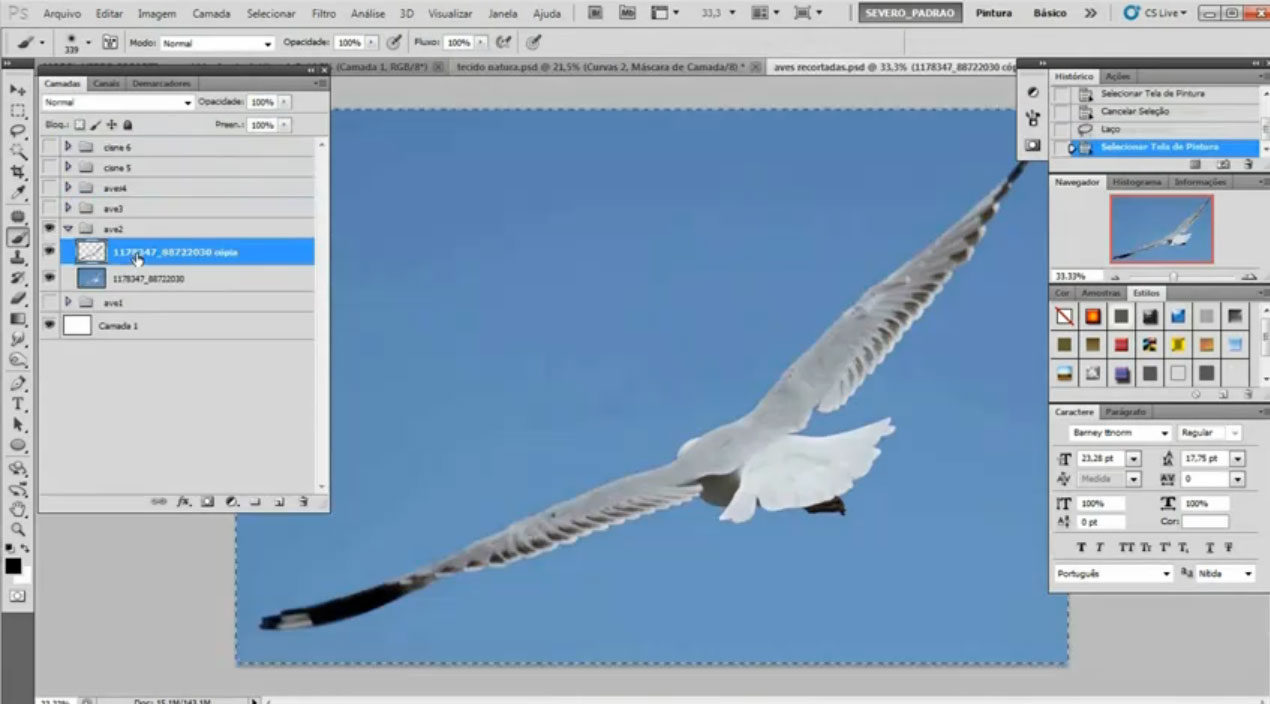Click the trash icon in Camadas panel
This screenshot has width=1270, height=704.
pos(303,501)
